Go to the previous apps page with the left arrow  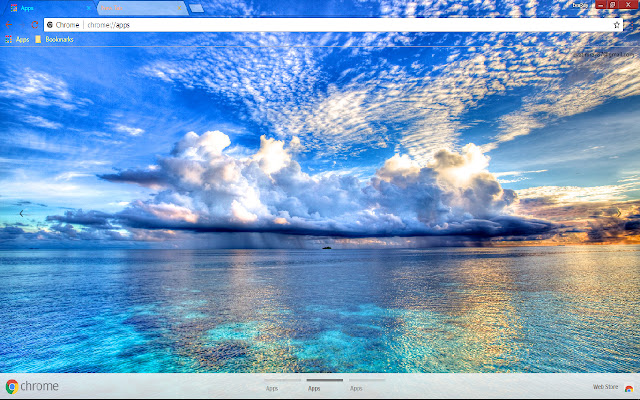coord(21,213)
